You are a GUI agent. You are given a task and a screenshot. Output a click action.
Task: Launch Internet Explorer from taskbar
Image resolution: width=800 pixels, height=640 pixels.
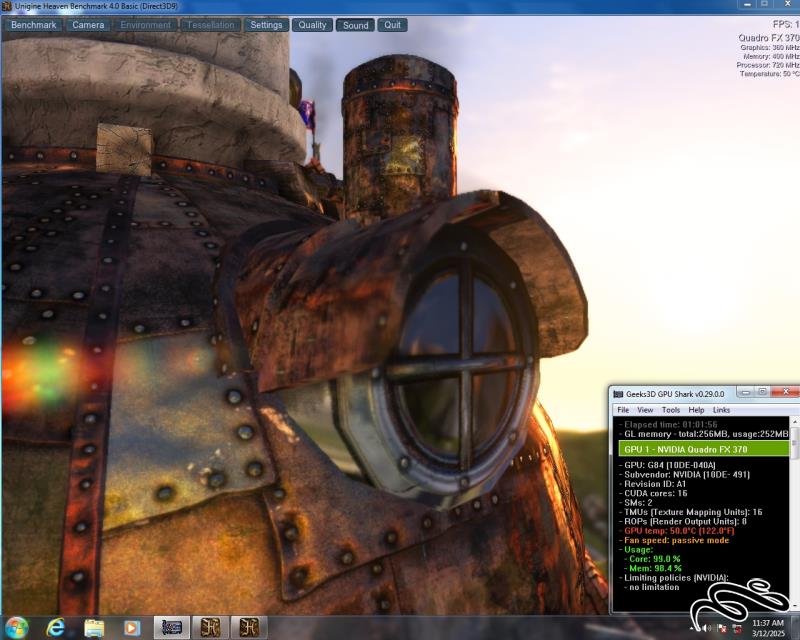click(55, 627)
